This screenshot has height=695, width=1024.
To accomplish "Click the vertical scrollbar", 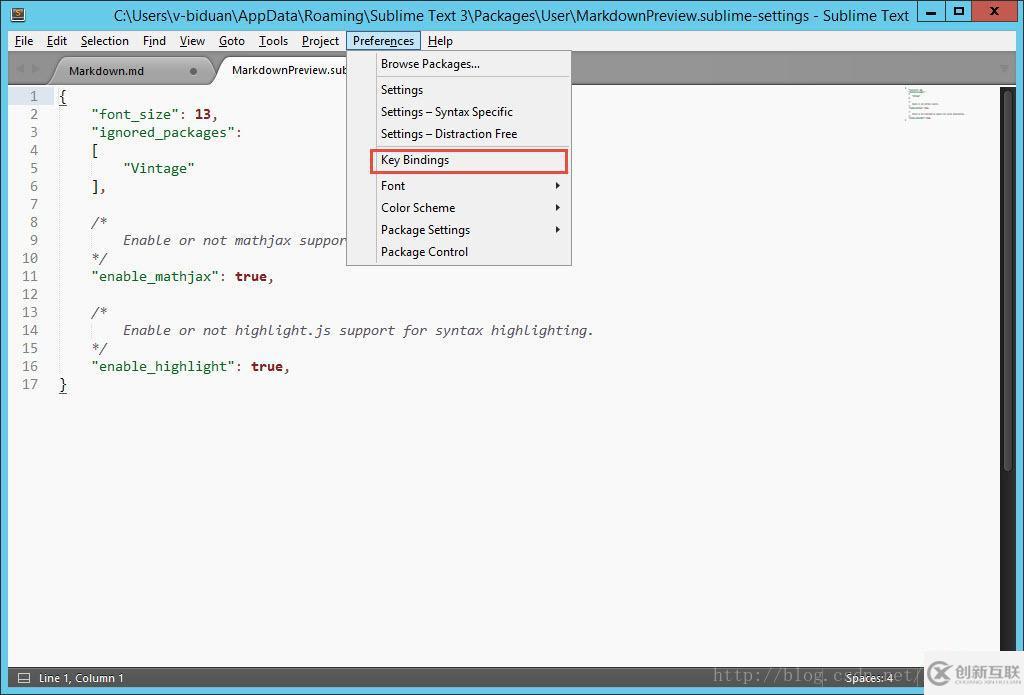I will 1008,280.
